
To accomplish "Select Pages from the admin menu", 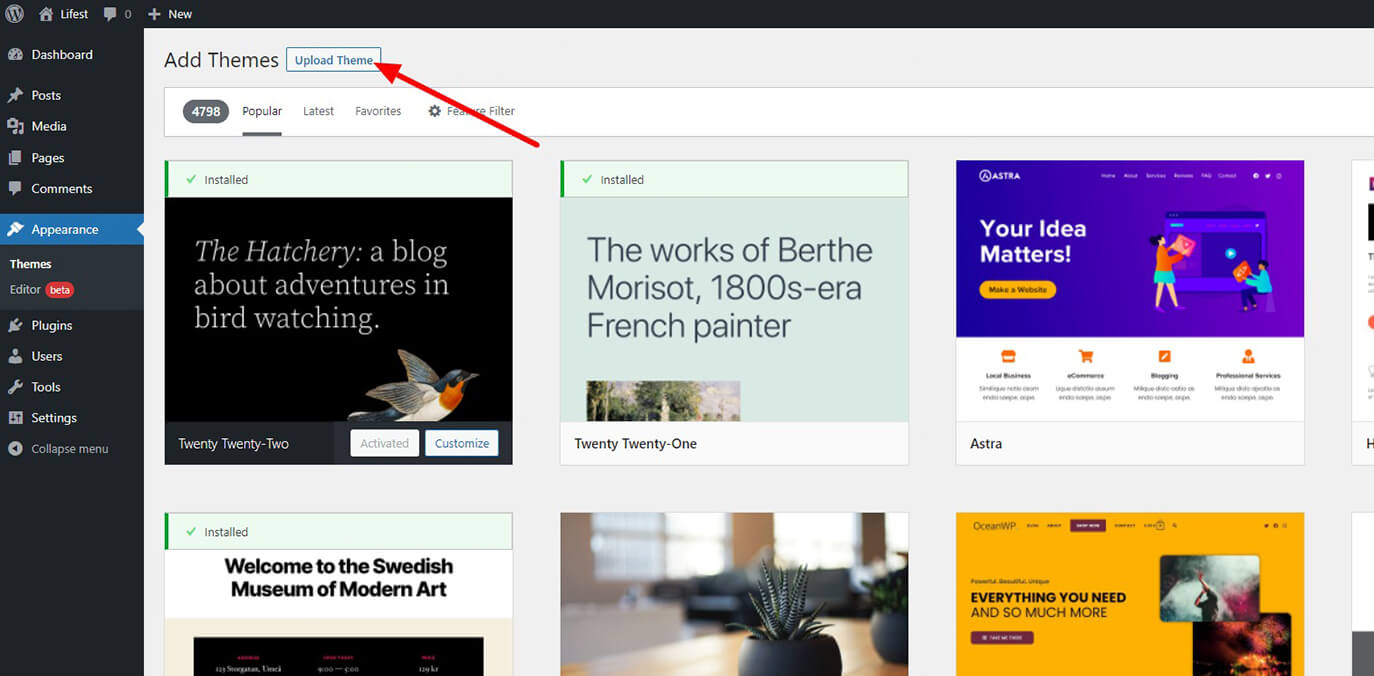I will (72, 158).
